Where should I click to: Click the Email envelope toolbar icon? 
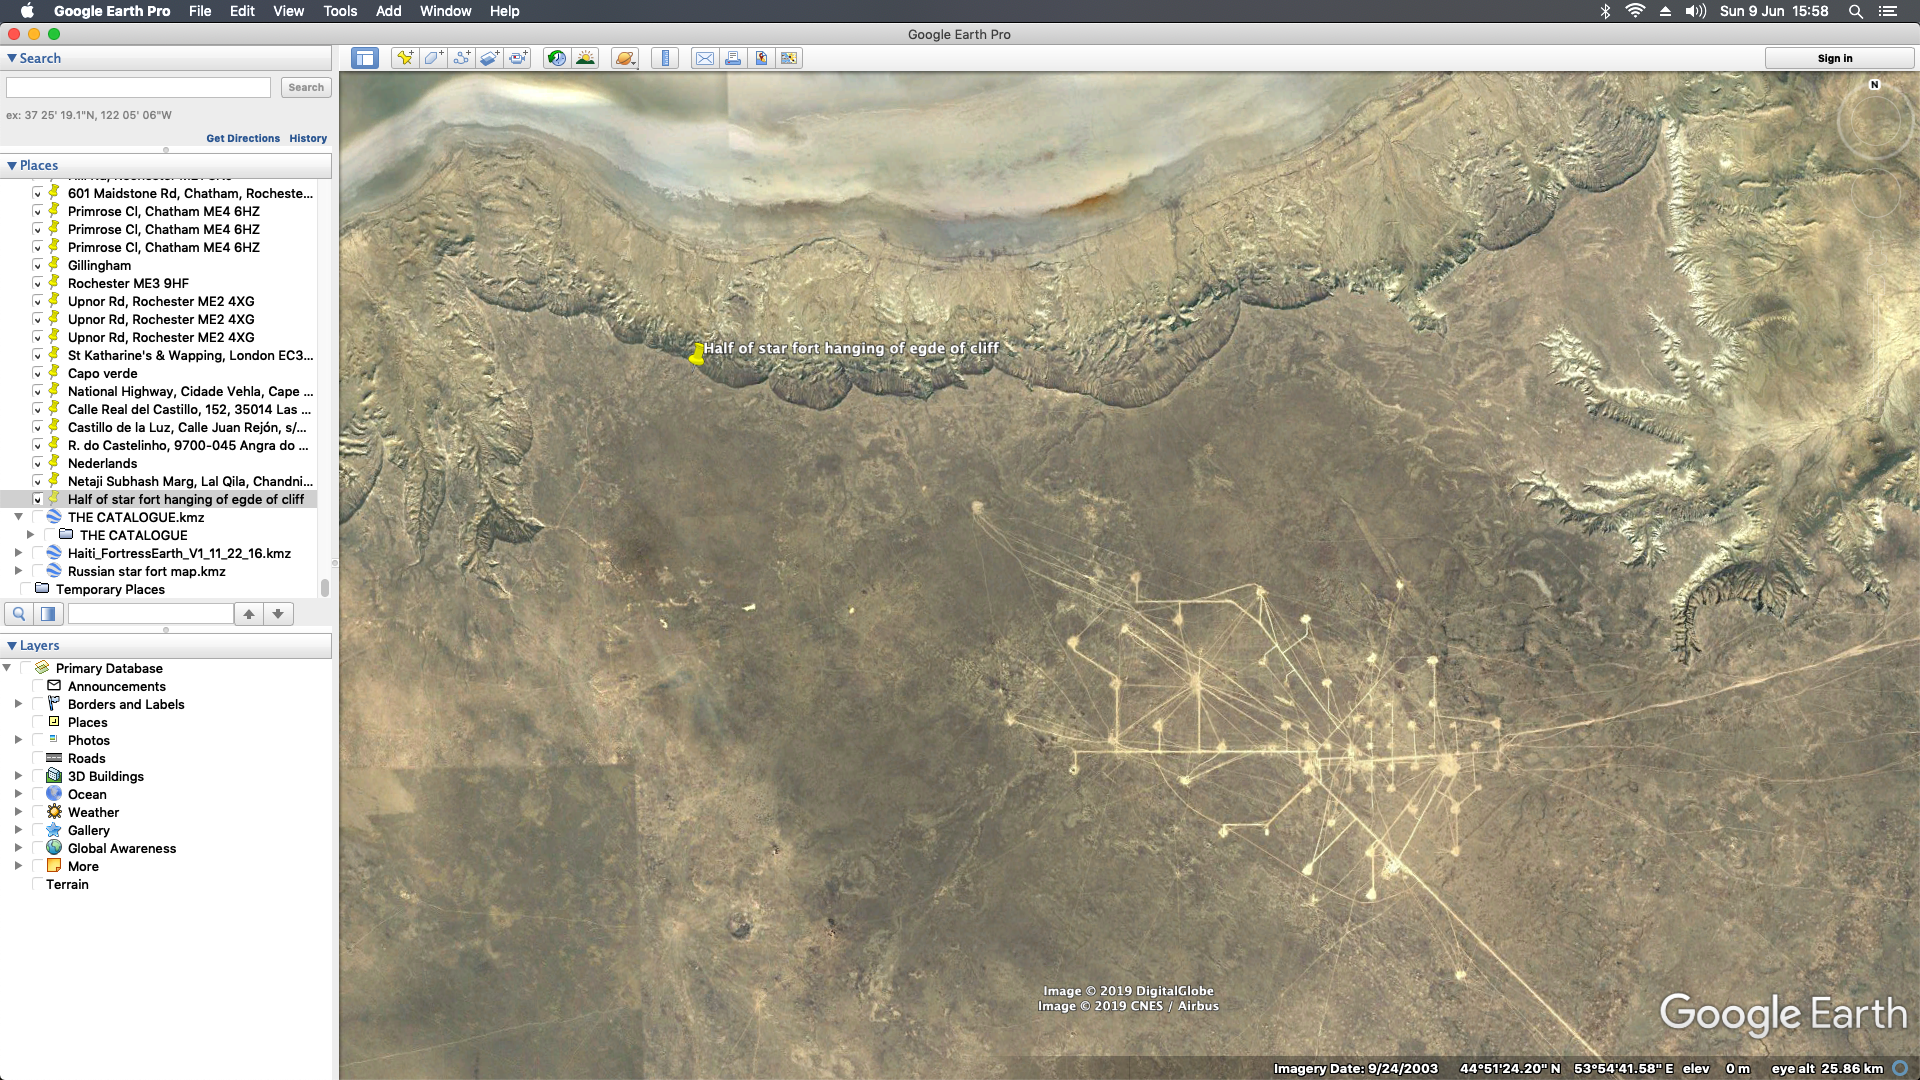tap(705, 58)
